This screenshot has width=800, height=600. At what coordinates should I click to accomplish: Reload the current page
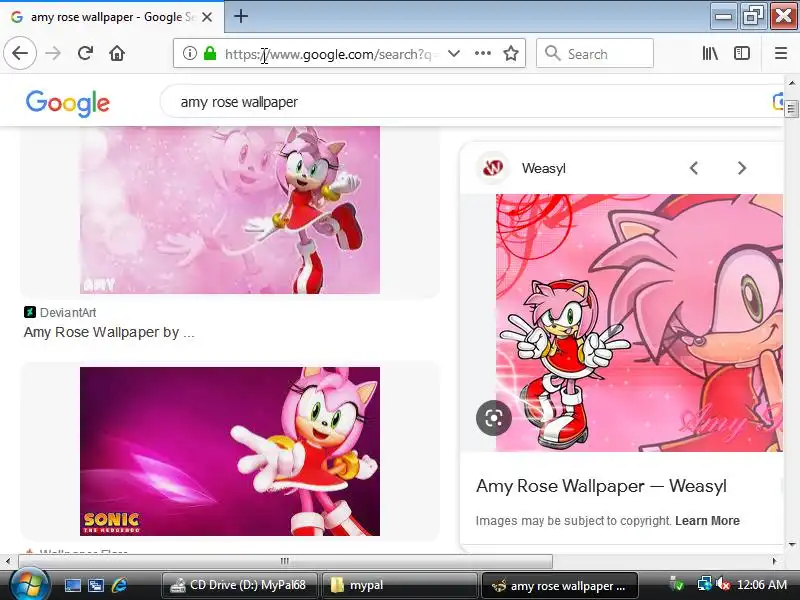[85, 53]
